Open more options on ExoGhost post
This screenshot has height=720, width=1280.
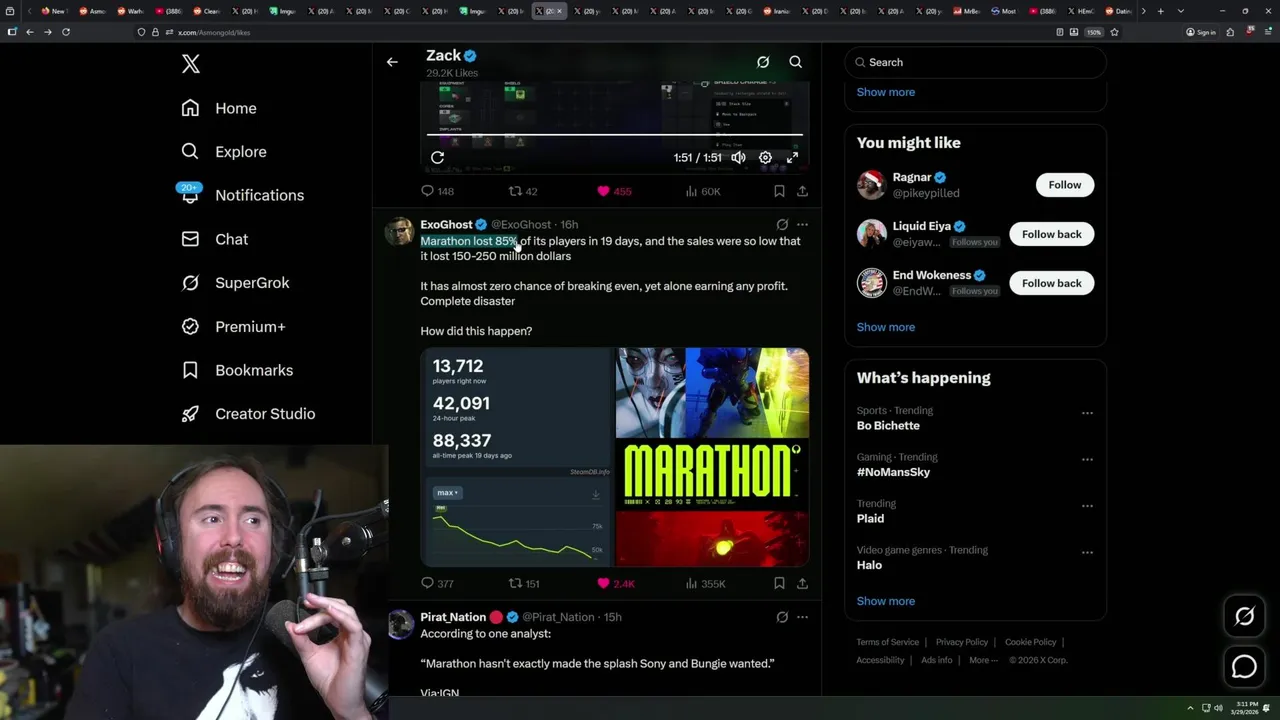click(802, 224)
